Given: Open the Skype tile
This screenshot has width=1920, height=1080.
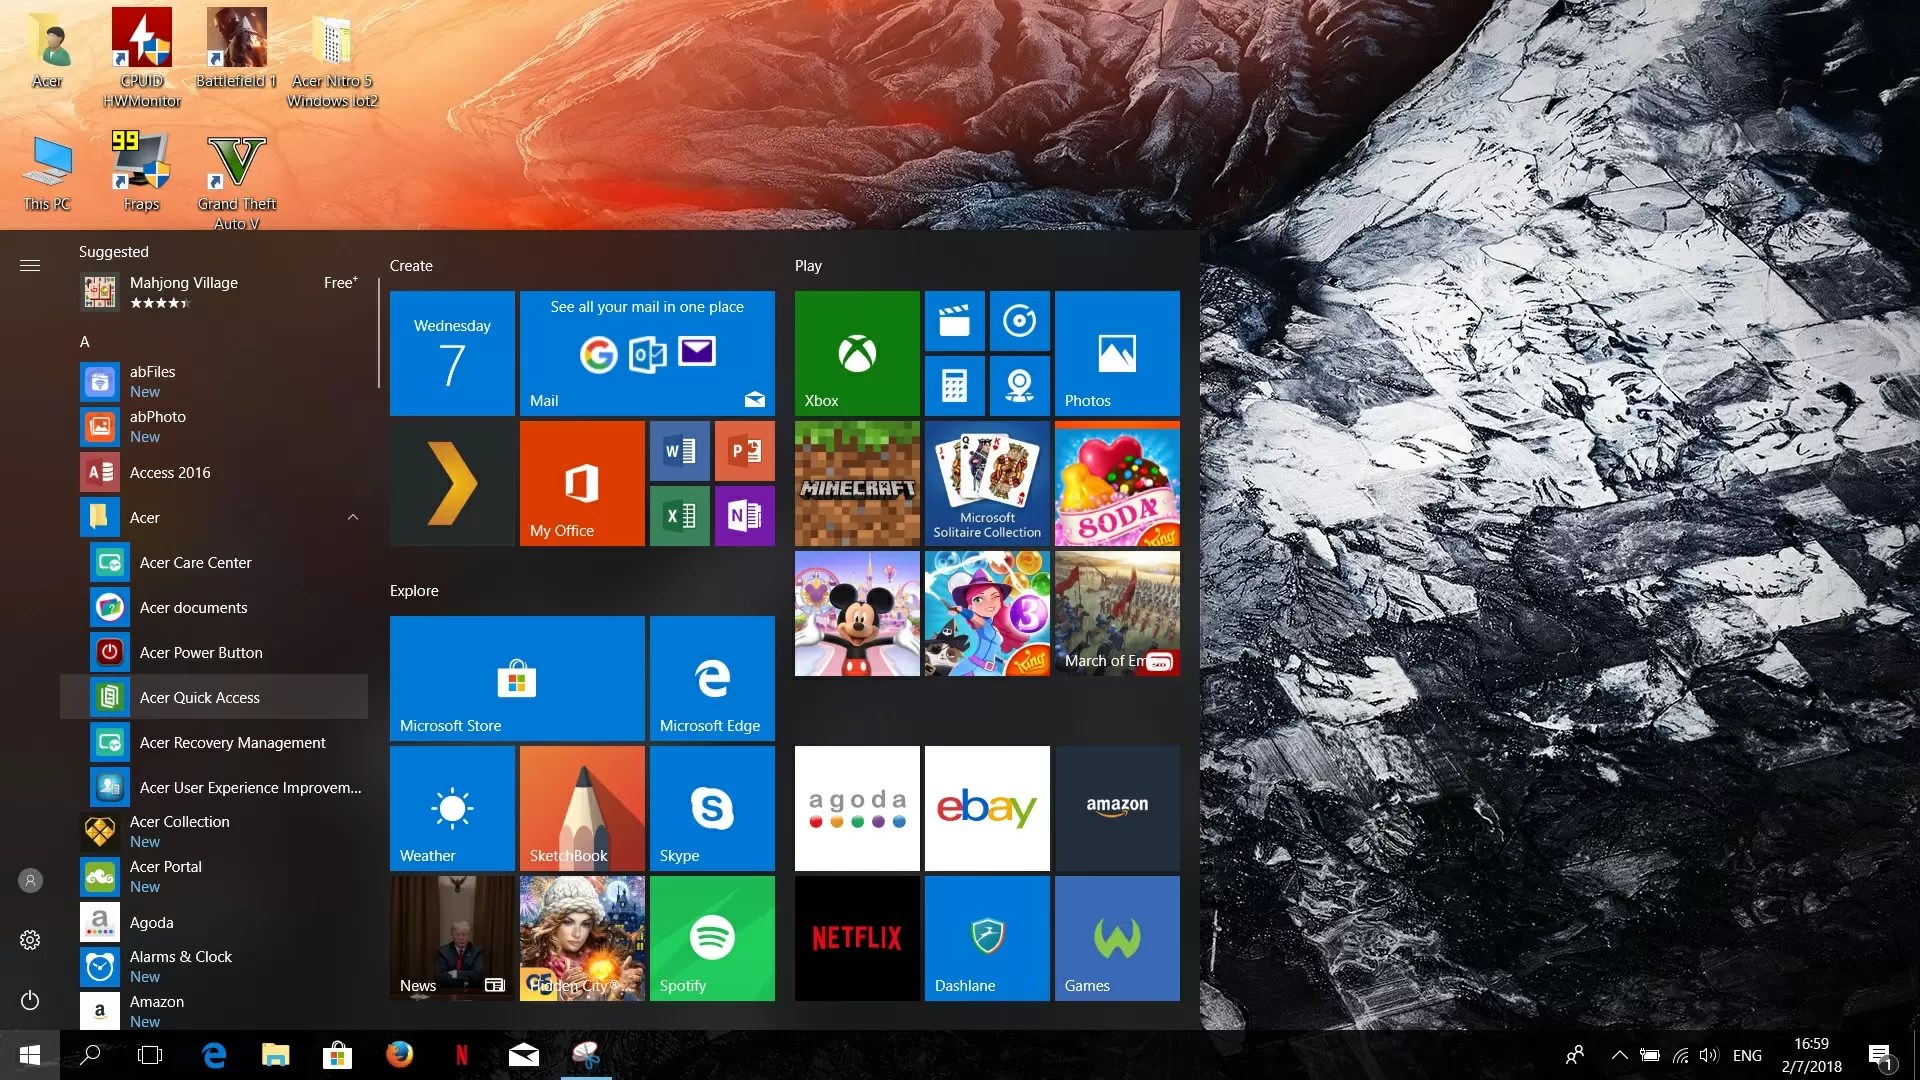Looking at the screenshot, I should pyautogui.click(x=712, y=808).
